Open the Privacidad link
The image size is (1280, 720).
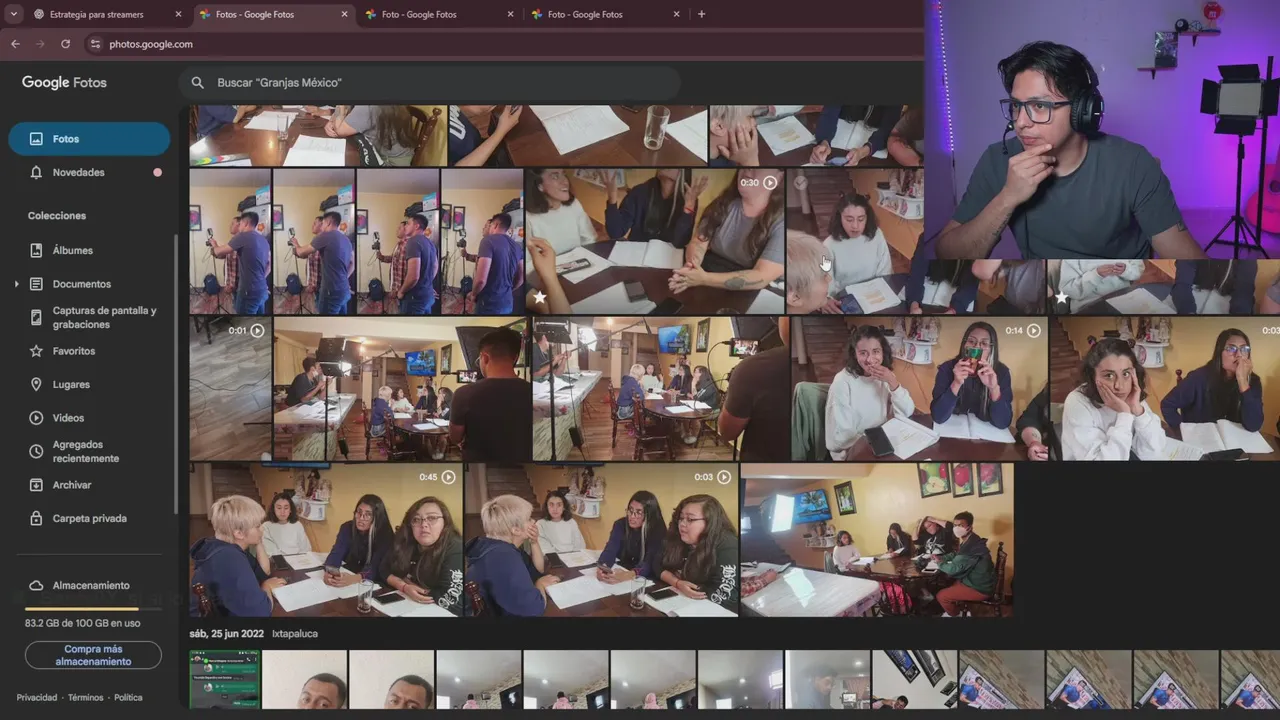coord(37,697)
